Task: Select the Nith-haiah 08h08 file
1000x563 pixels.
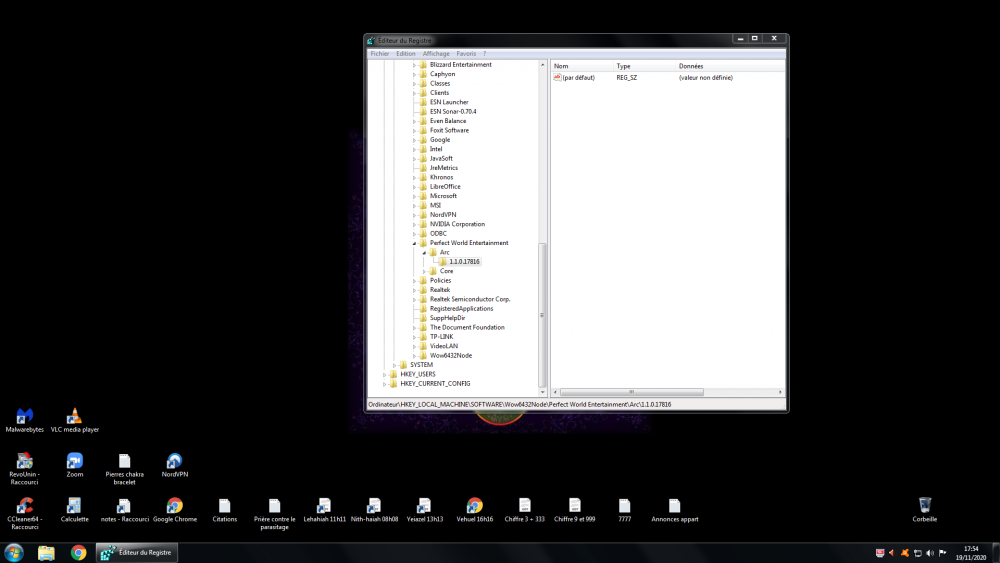Action: pyautogui.click(x=374, y=509)
